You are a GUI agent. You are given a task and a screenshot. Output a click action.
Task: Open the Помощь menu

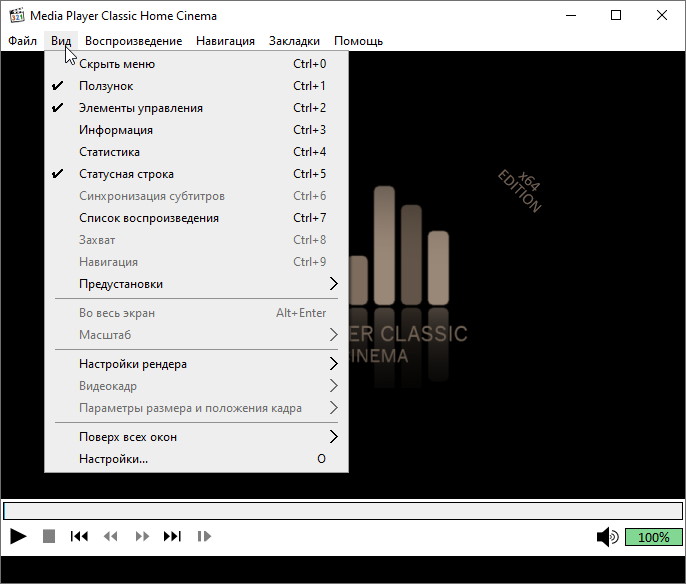tap(358, 41)
